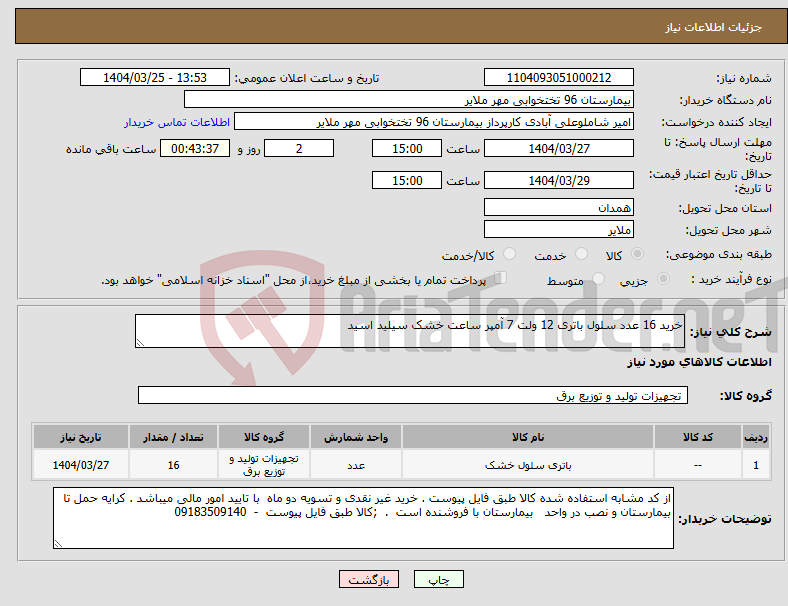Open اطلاعات تماس خریدار link
The width and height of the screenshot is (788, 606).
point(177,122)
